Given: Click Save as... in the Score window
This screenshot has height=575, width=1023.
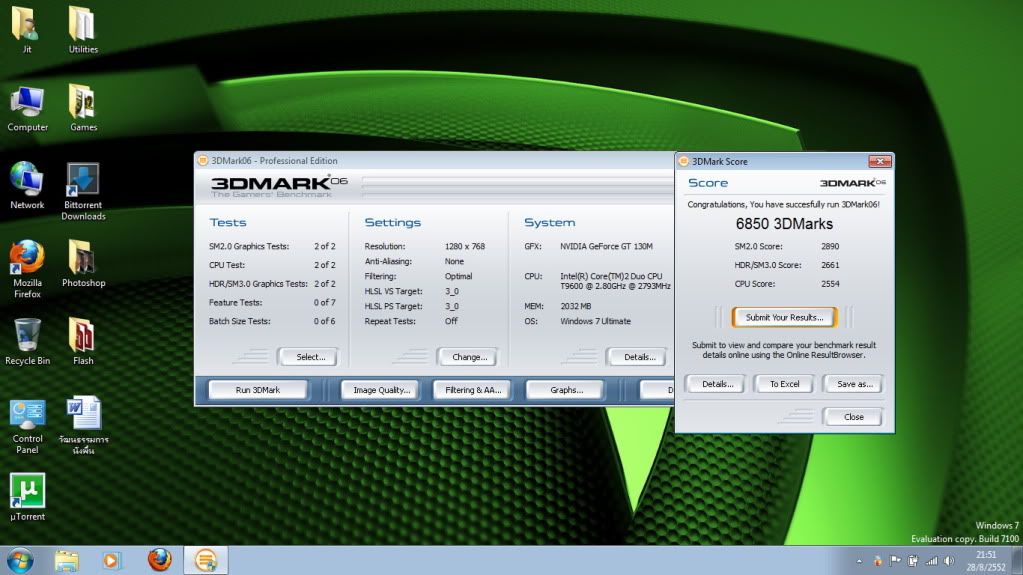Looking at the screenshot, I should tap(853, 384).
